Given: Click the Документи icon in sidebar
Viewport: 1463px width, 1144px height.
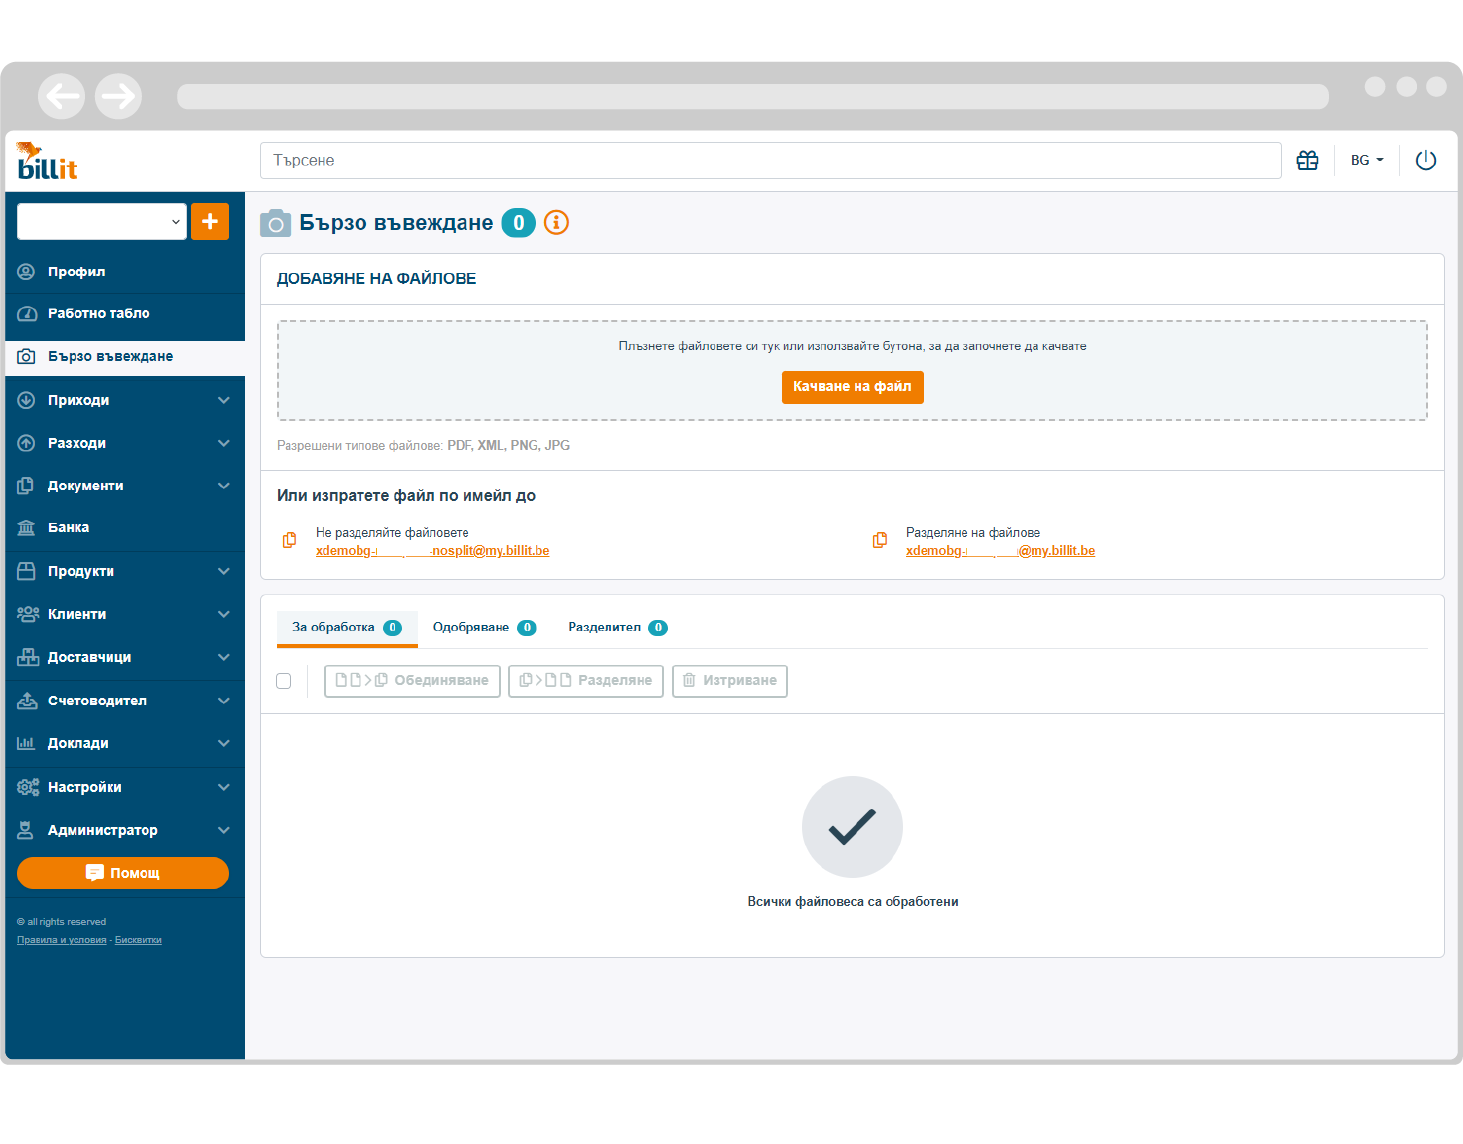Looking at the screenshot, I should [x=26, y=485].
